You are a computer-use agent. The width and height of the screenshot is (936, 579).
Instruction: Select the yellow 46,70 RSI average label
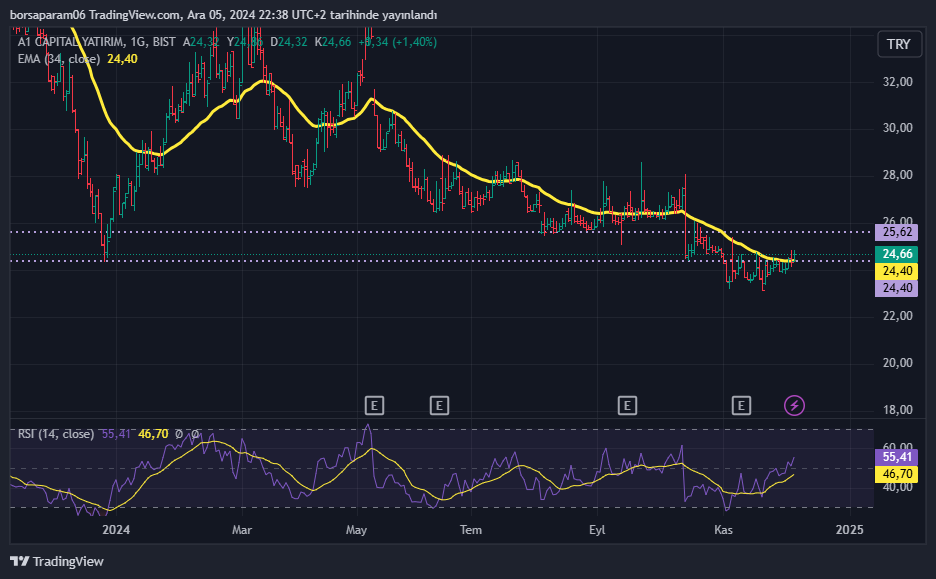pyautogui.click(x=897, y=474)
